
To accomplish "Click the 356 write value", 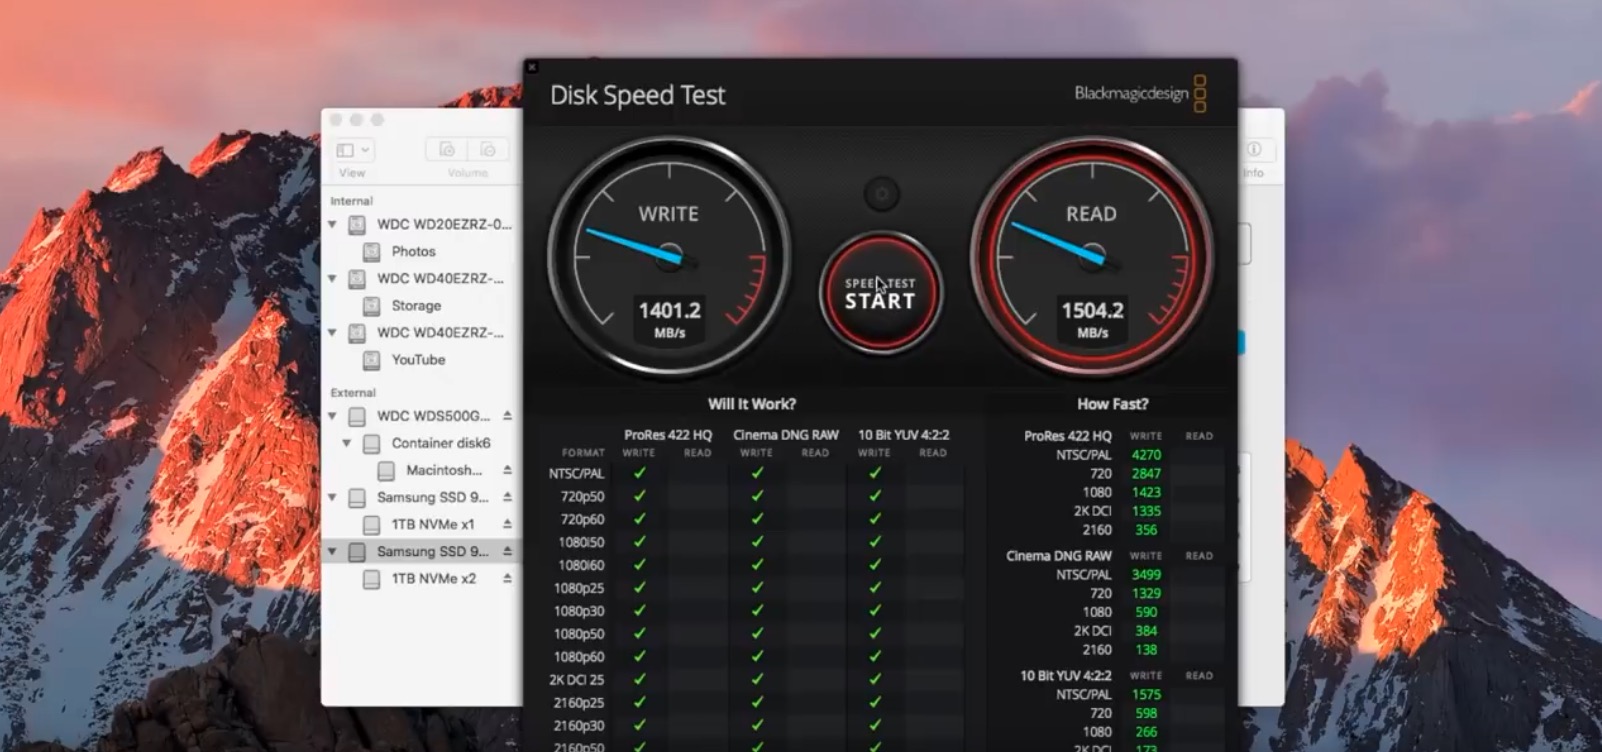I will 1146,530.
